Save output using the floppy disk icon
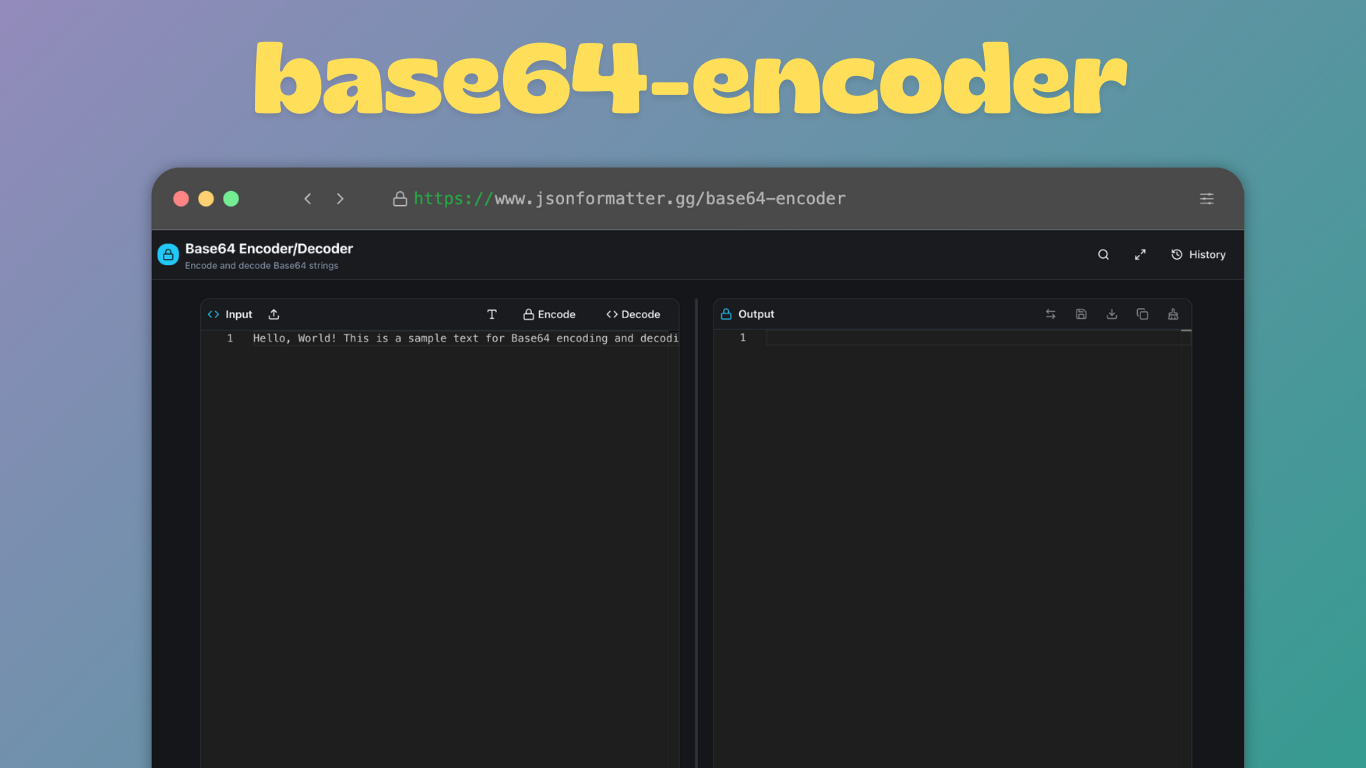 pyautogui.click(x=1081, y=314)
